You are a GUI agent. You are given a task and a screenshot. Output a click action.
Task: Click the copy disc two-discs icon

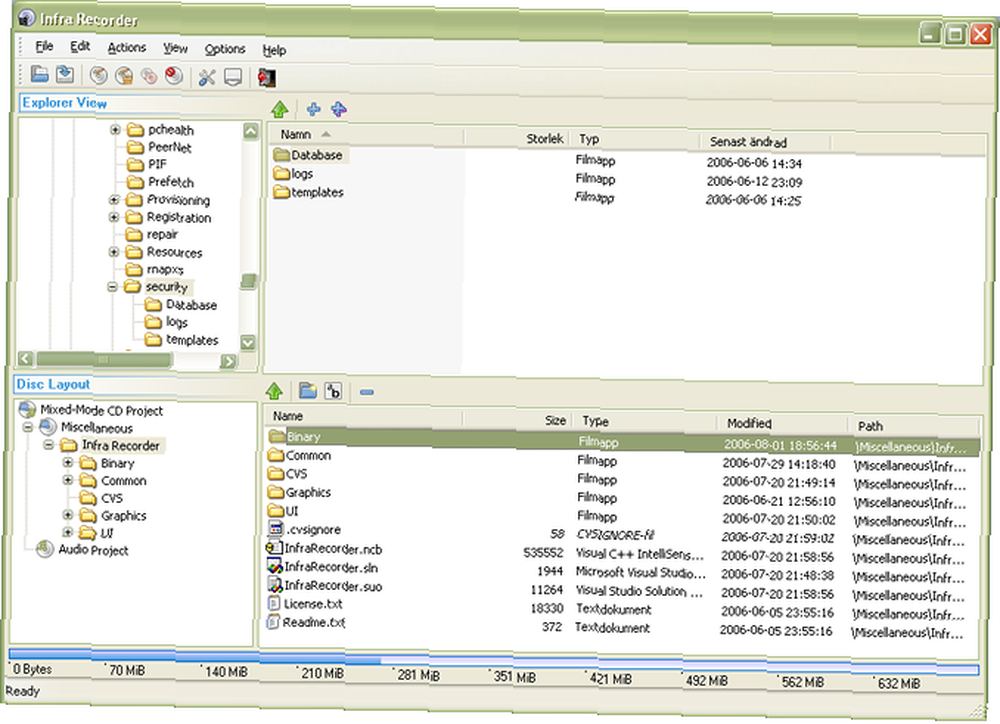pos(149,77)
